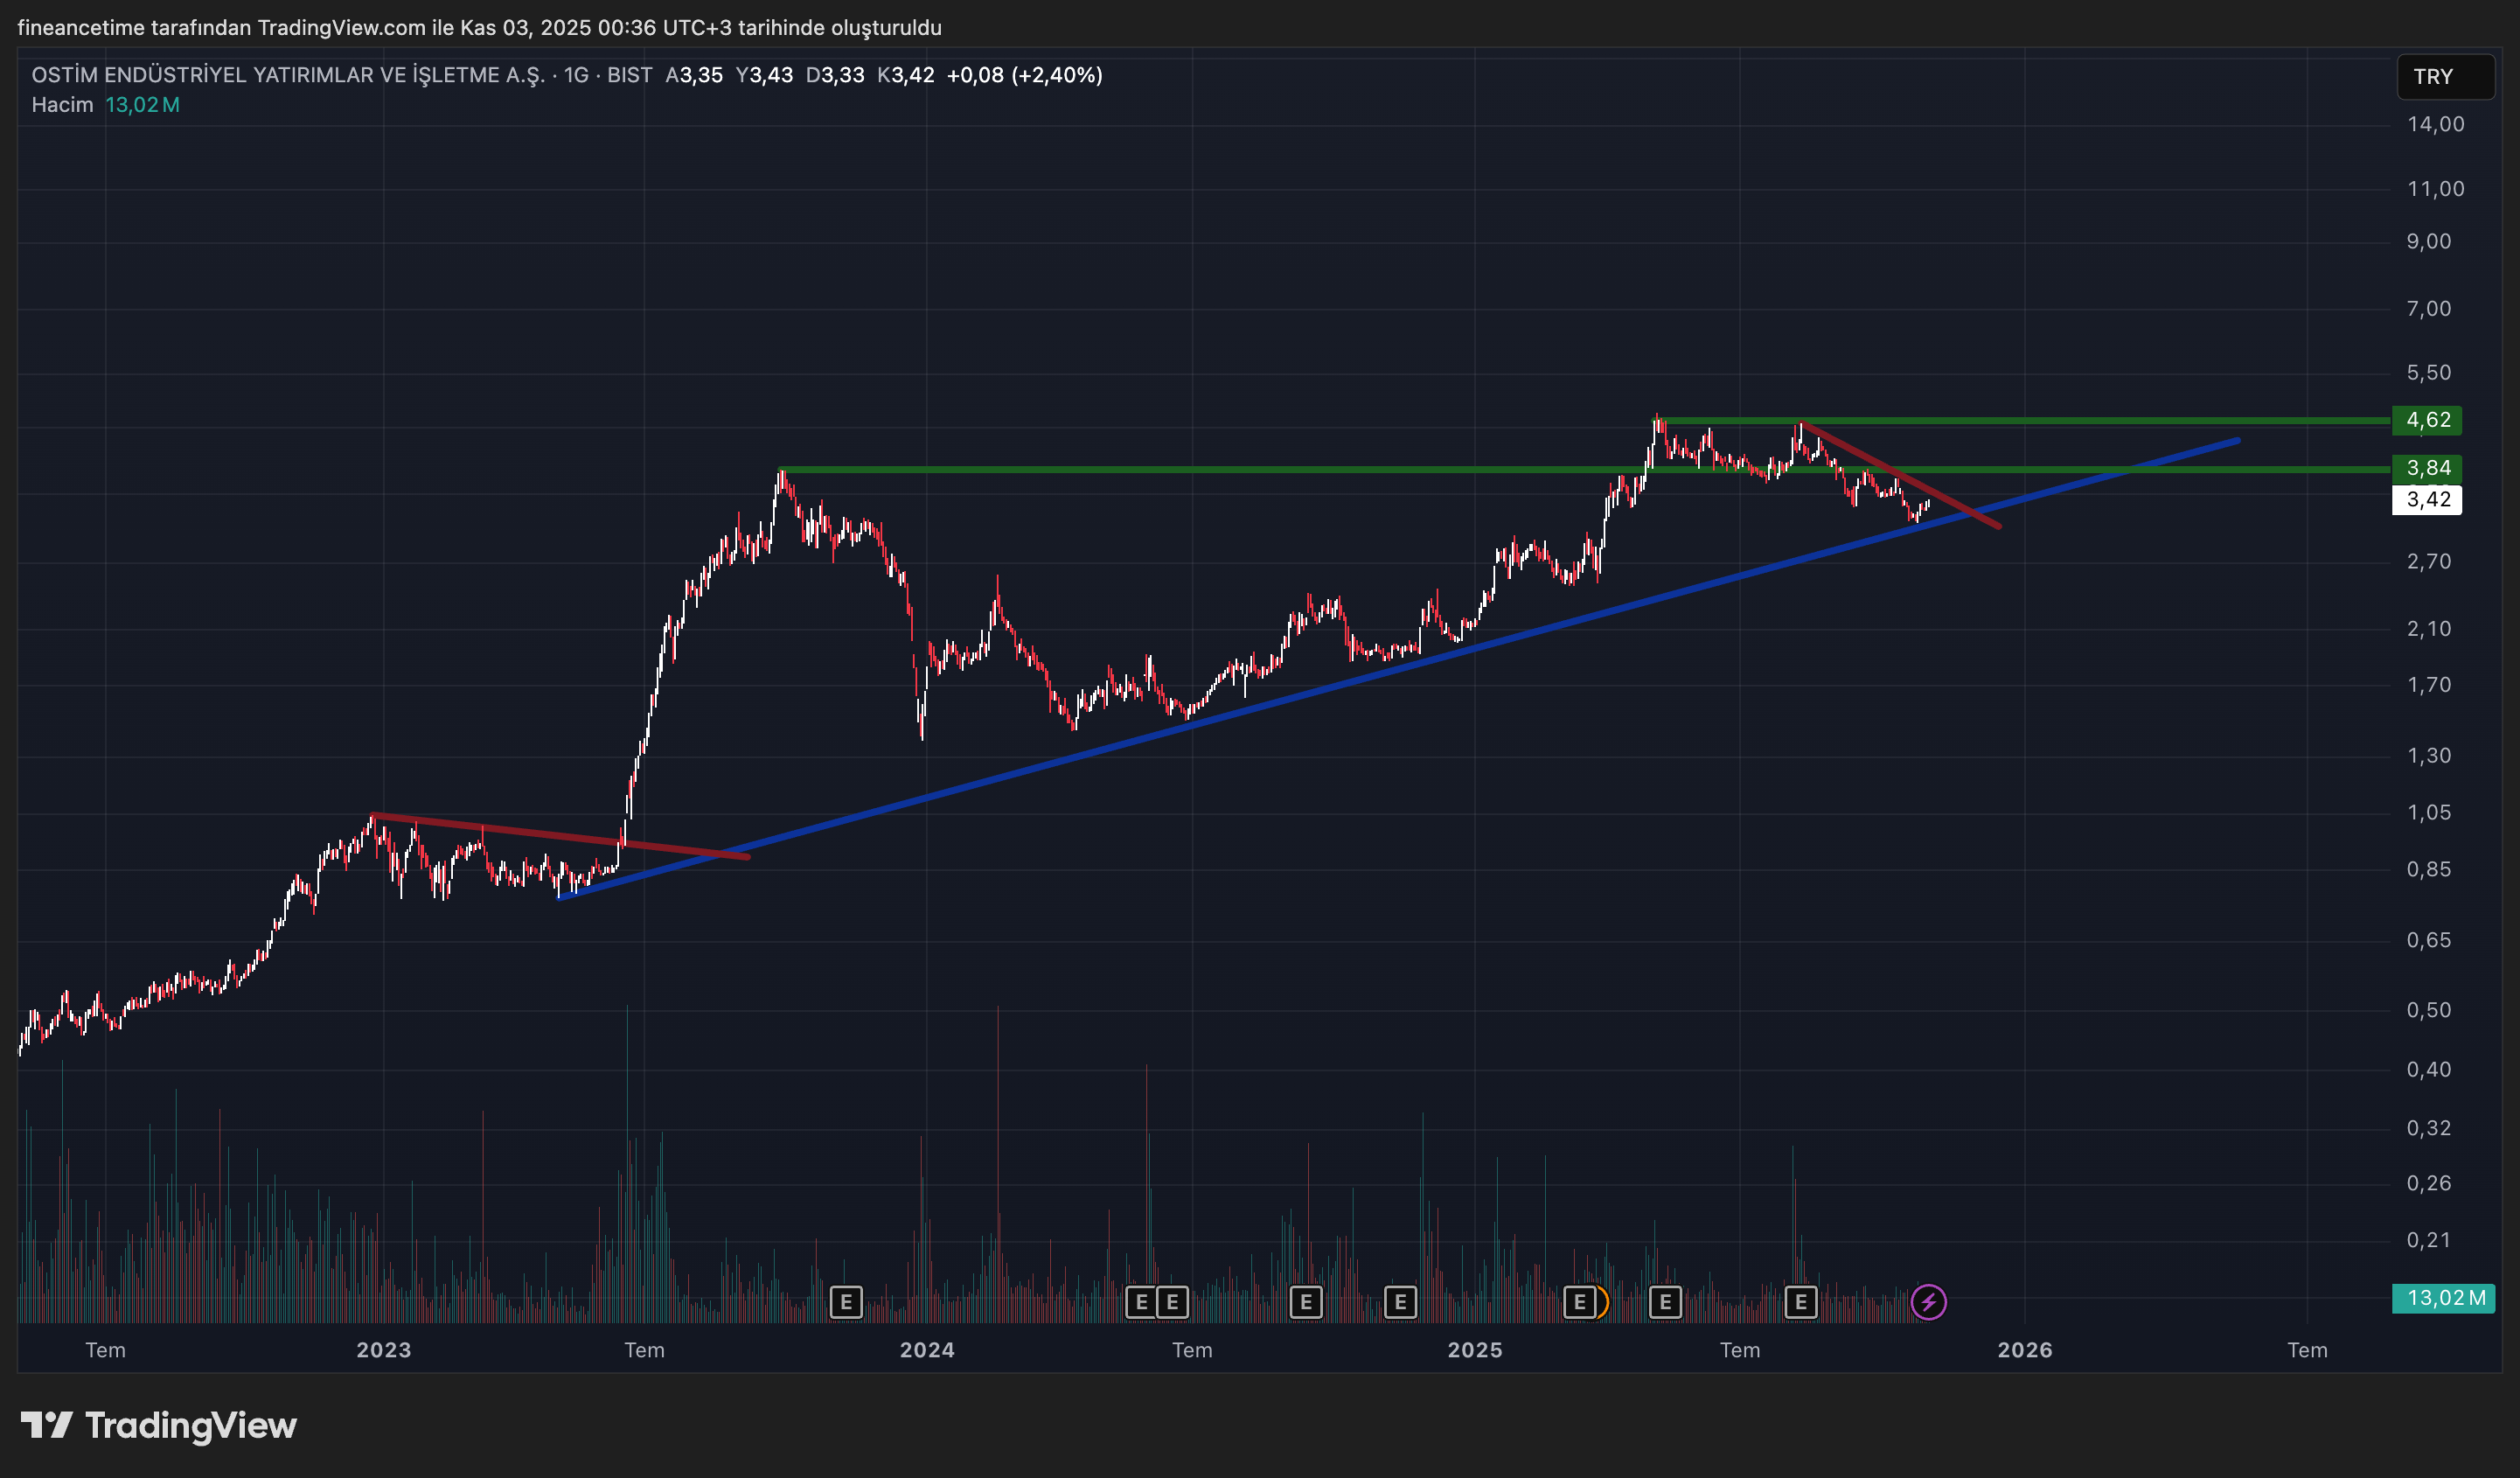Click the leftmost E earnings marker
This screenshot has width=2520, height=1478.
(x=846, y=1302)
